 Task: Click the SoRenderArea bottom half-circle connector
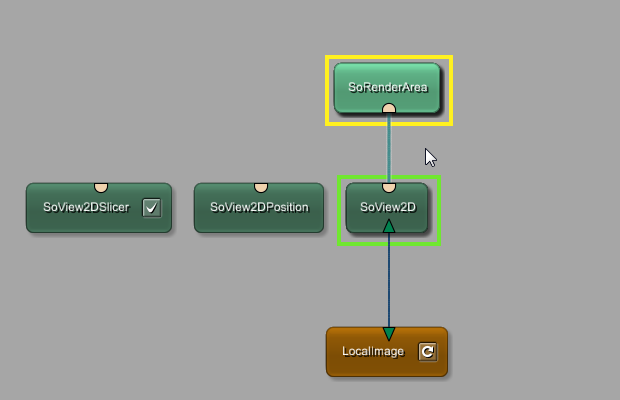pyautogui.click(x=389, y=107)
